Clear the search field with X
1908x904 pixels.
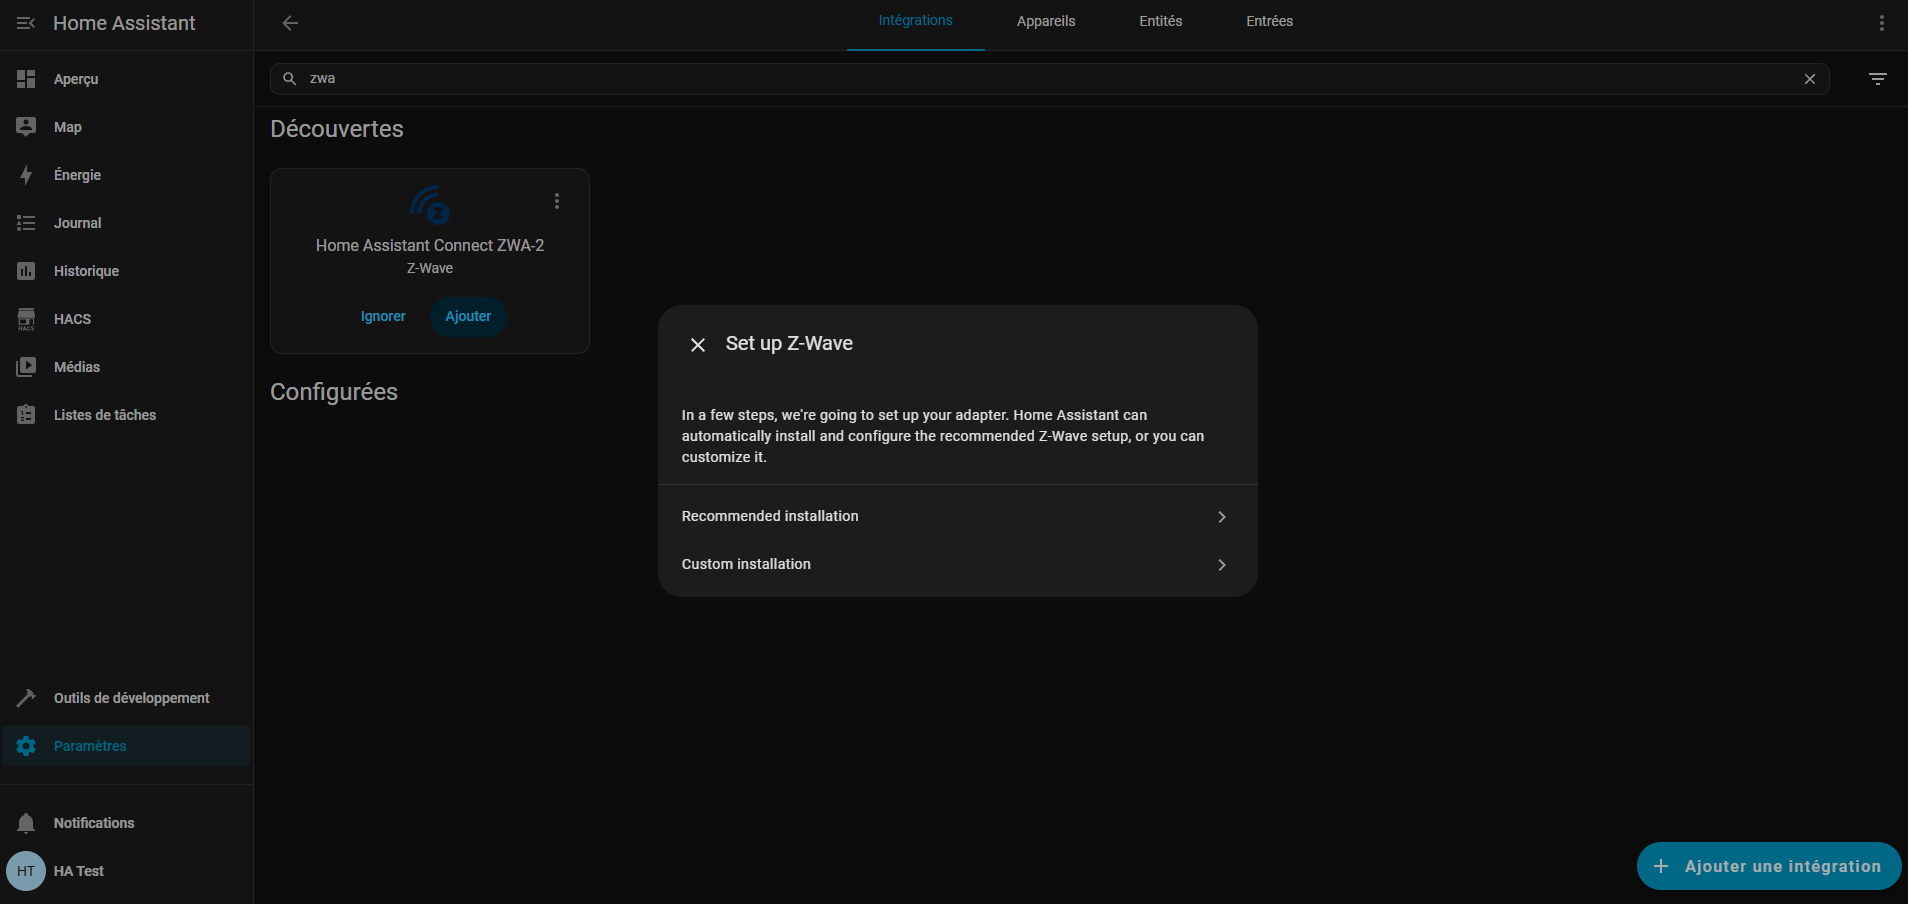click(1809, 79)
